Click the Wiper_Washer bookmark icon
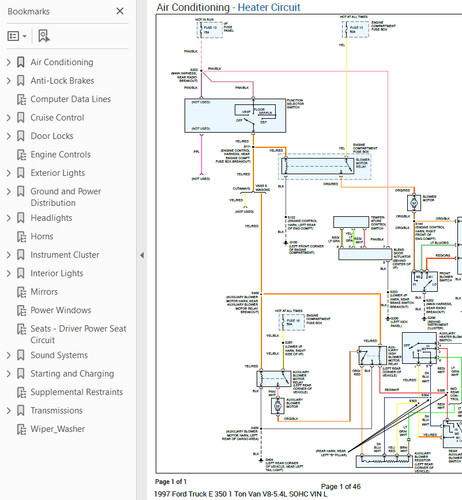The width and height of the screenshot is (462, 500). tap(21, 429)
